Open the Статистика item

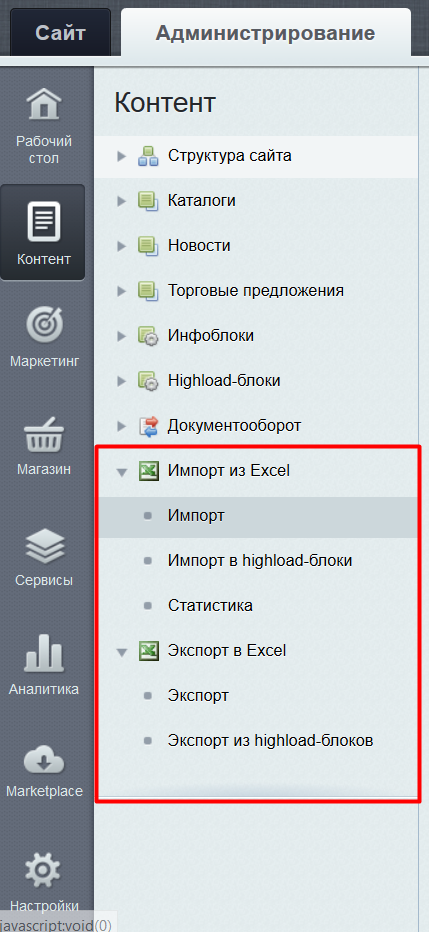click(210, 606)
